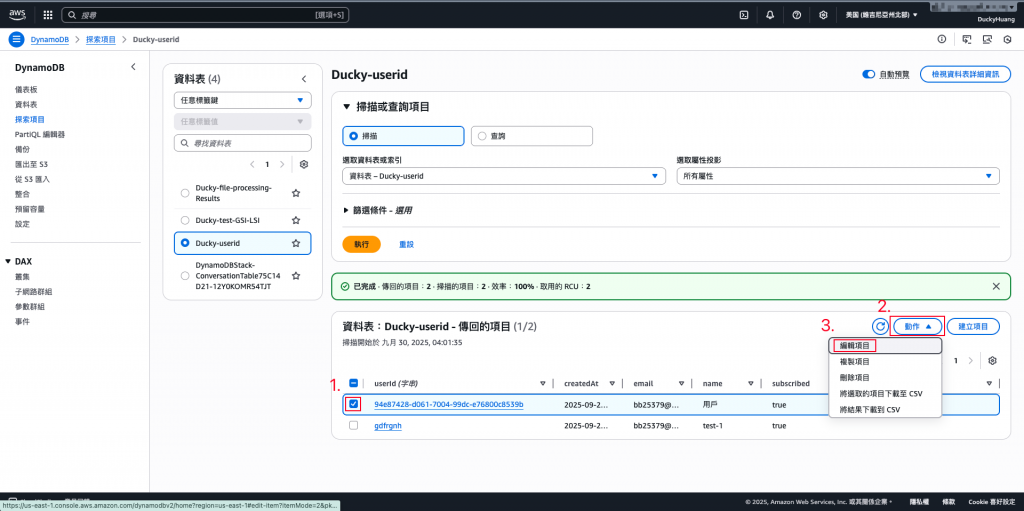
Task: Choose Duplicate item from Actions menu
Action: [x=885, y=361]
